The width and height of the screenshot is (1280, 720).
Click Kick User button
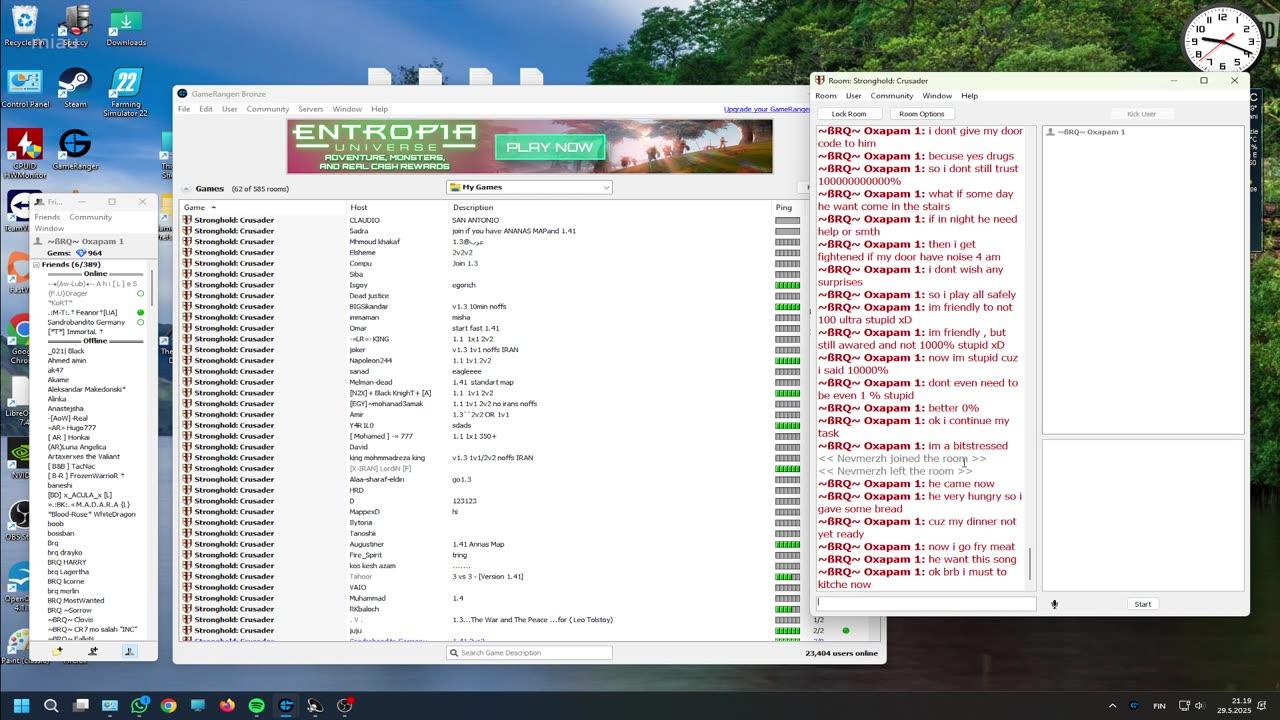(1141, 114)
